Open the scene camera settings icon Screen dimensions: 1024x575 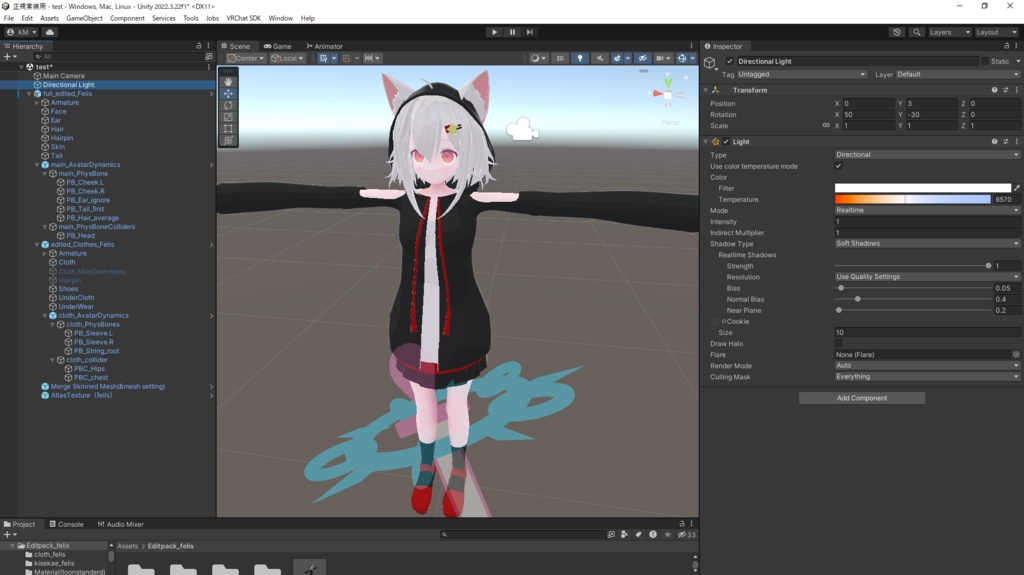[660, 58]
